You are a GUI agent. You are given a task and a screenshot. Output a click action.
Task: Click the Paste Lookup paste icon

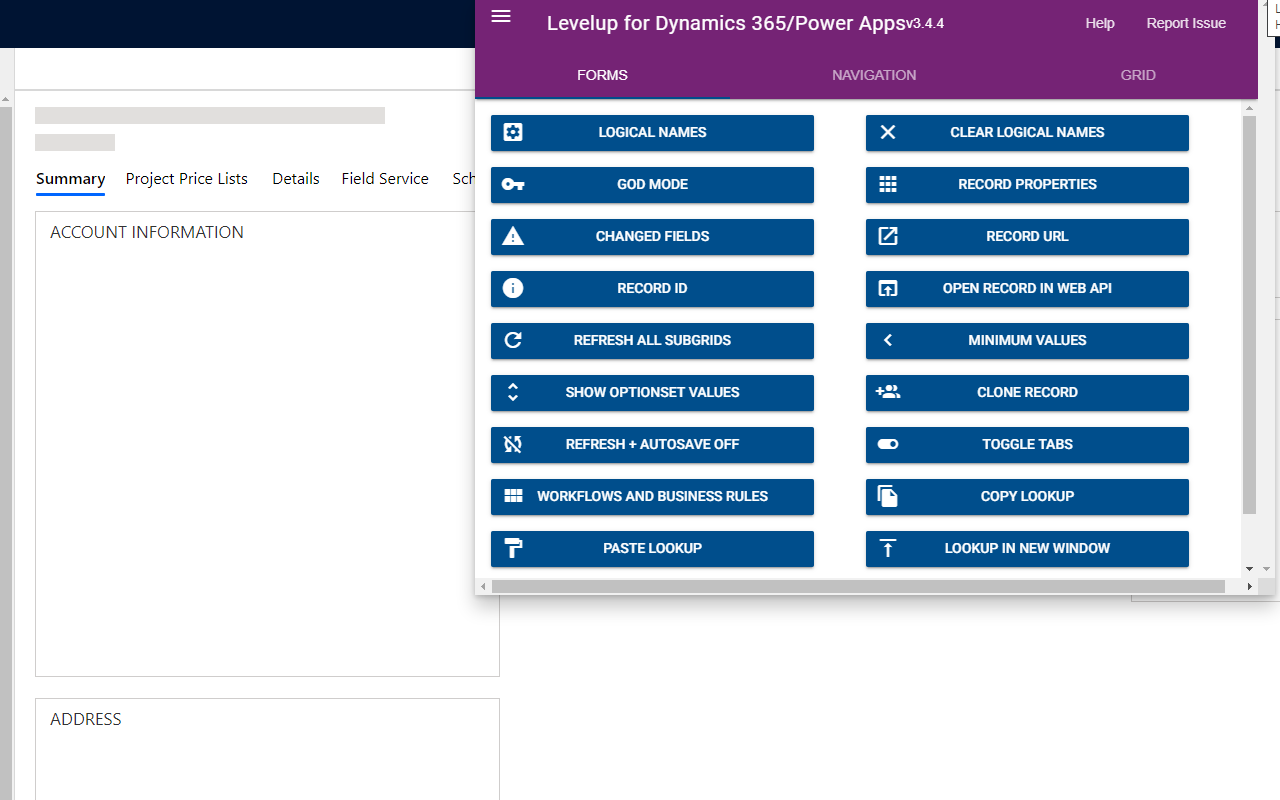[x=513, y=548]
